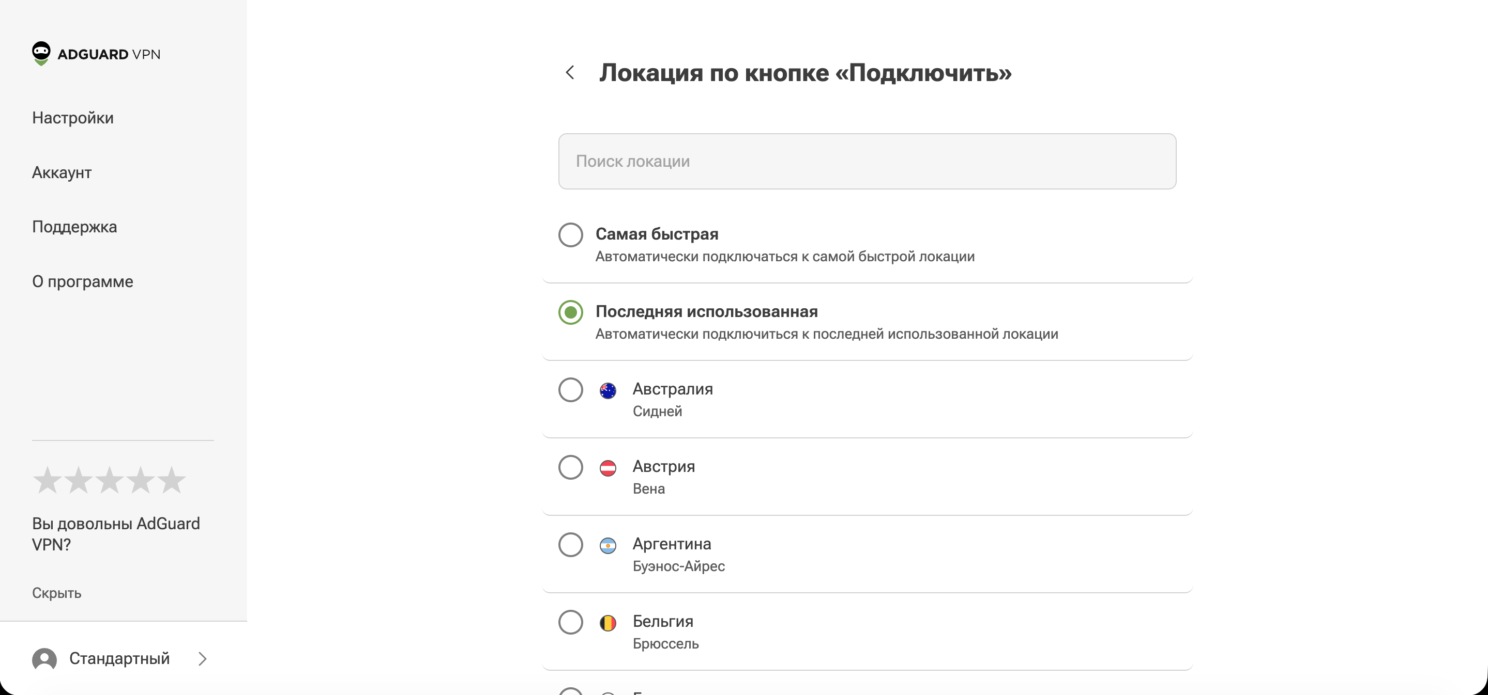Screen dimensions: 1488x695
Task: Select the Австрия Вена radio button
Action: pos(570,467)
